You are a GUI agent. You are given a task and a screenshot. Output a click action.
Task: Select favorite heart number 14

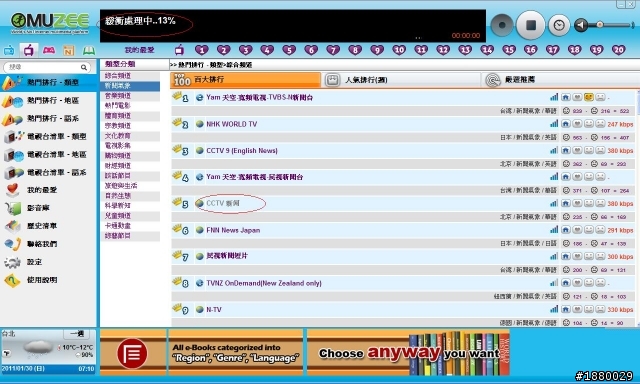487,50
